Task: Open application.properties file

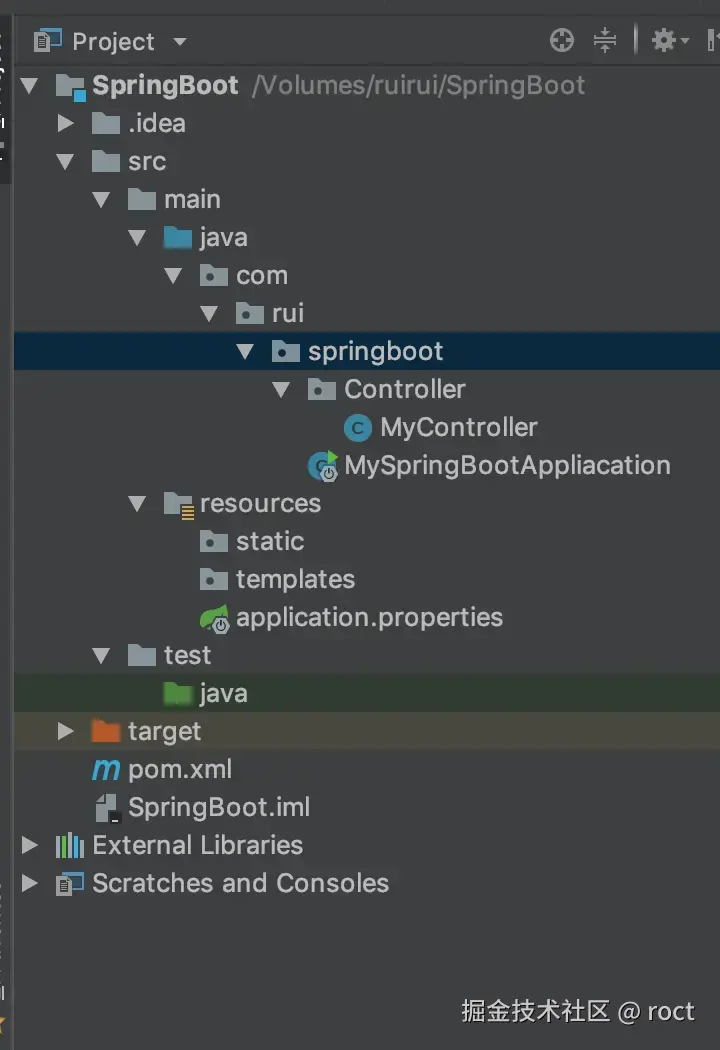Action: [x=369, y=619]
